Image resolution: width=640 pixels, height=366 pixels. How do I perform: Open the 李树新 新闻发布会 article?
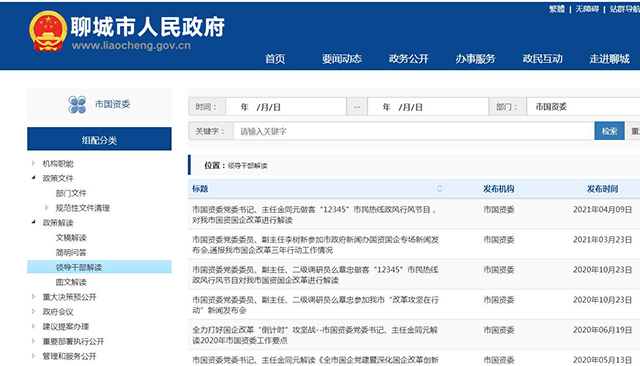pyautogui.click(x=315, y=245)
